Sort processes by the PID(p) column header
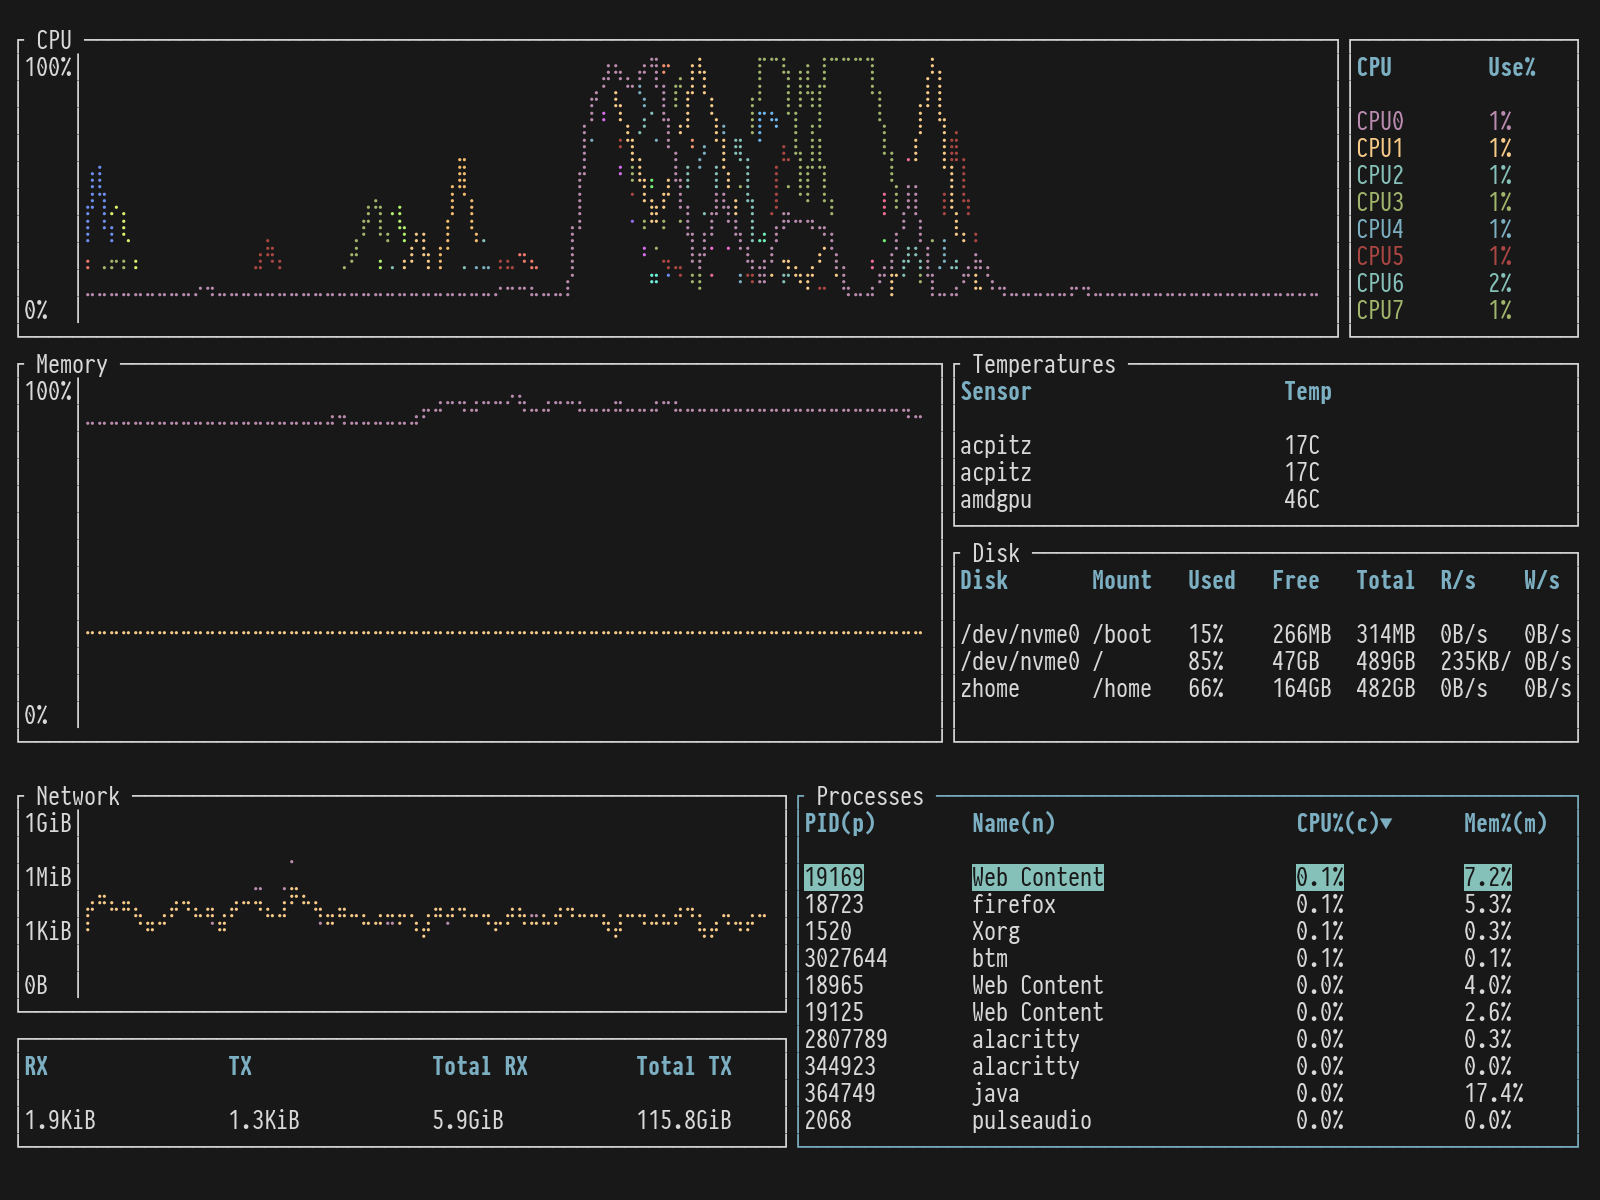Image resolution: width=1600 pixels, height=1200 pixels. tap(840, 823)
